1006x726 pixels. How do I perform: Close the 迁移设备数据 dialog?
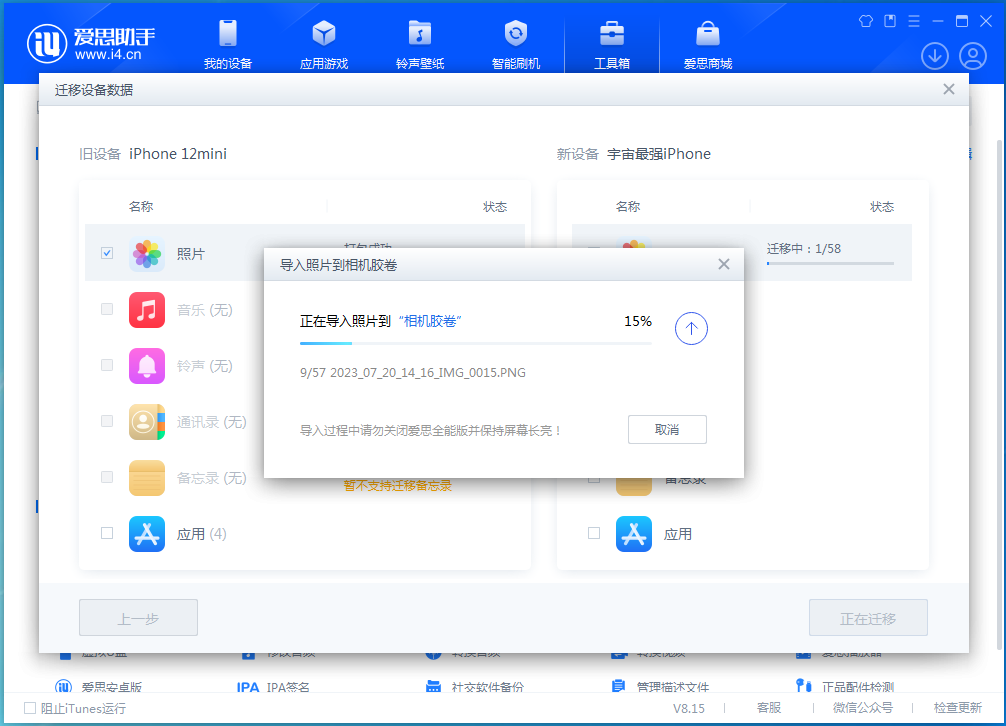click(x=949, y=89)
